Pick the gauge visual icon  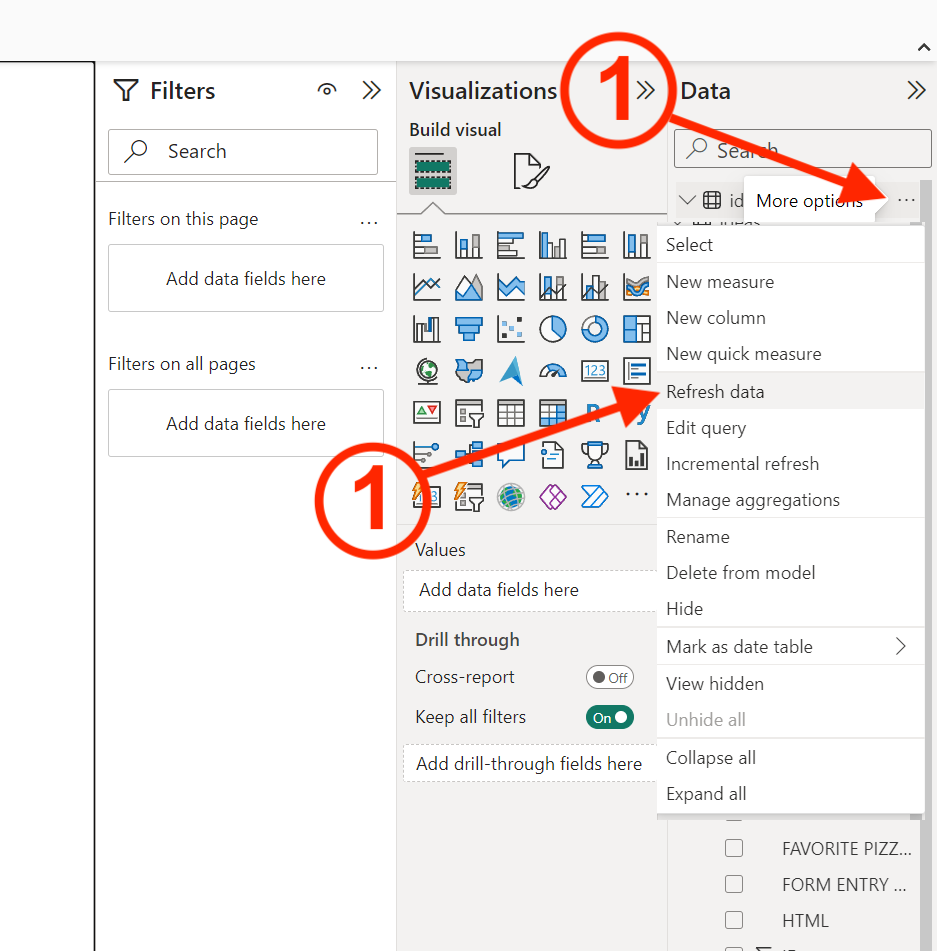pos(552,371)
